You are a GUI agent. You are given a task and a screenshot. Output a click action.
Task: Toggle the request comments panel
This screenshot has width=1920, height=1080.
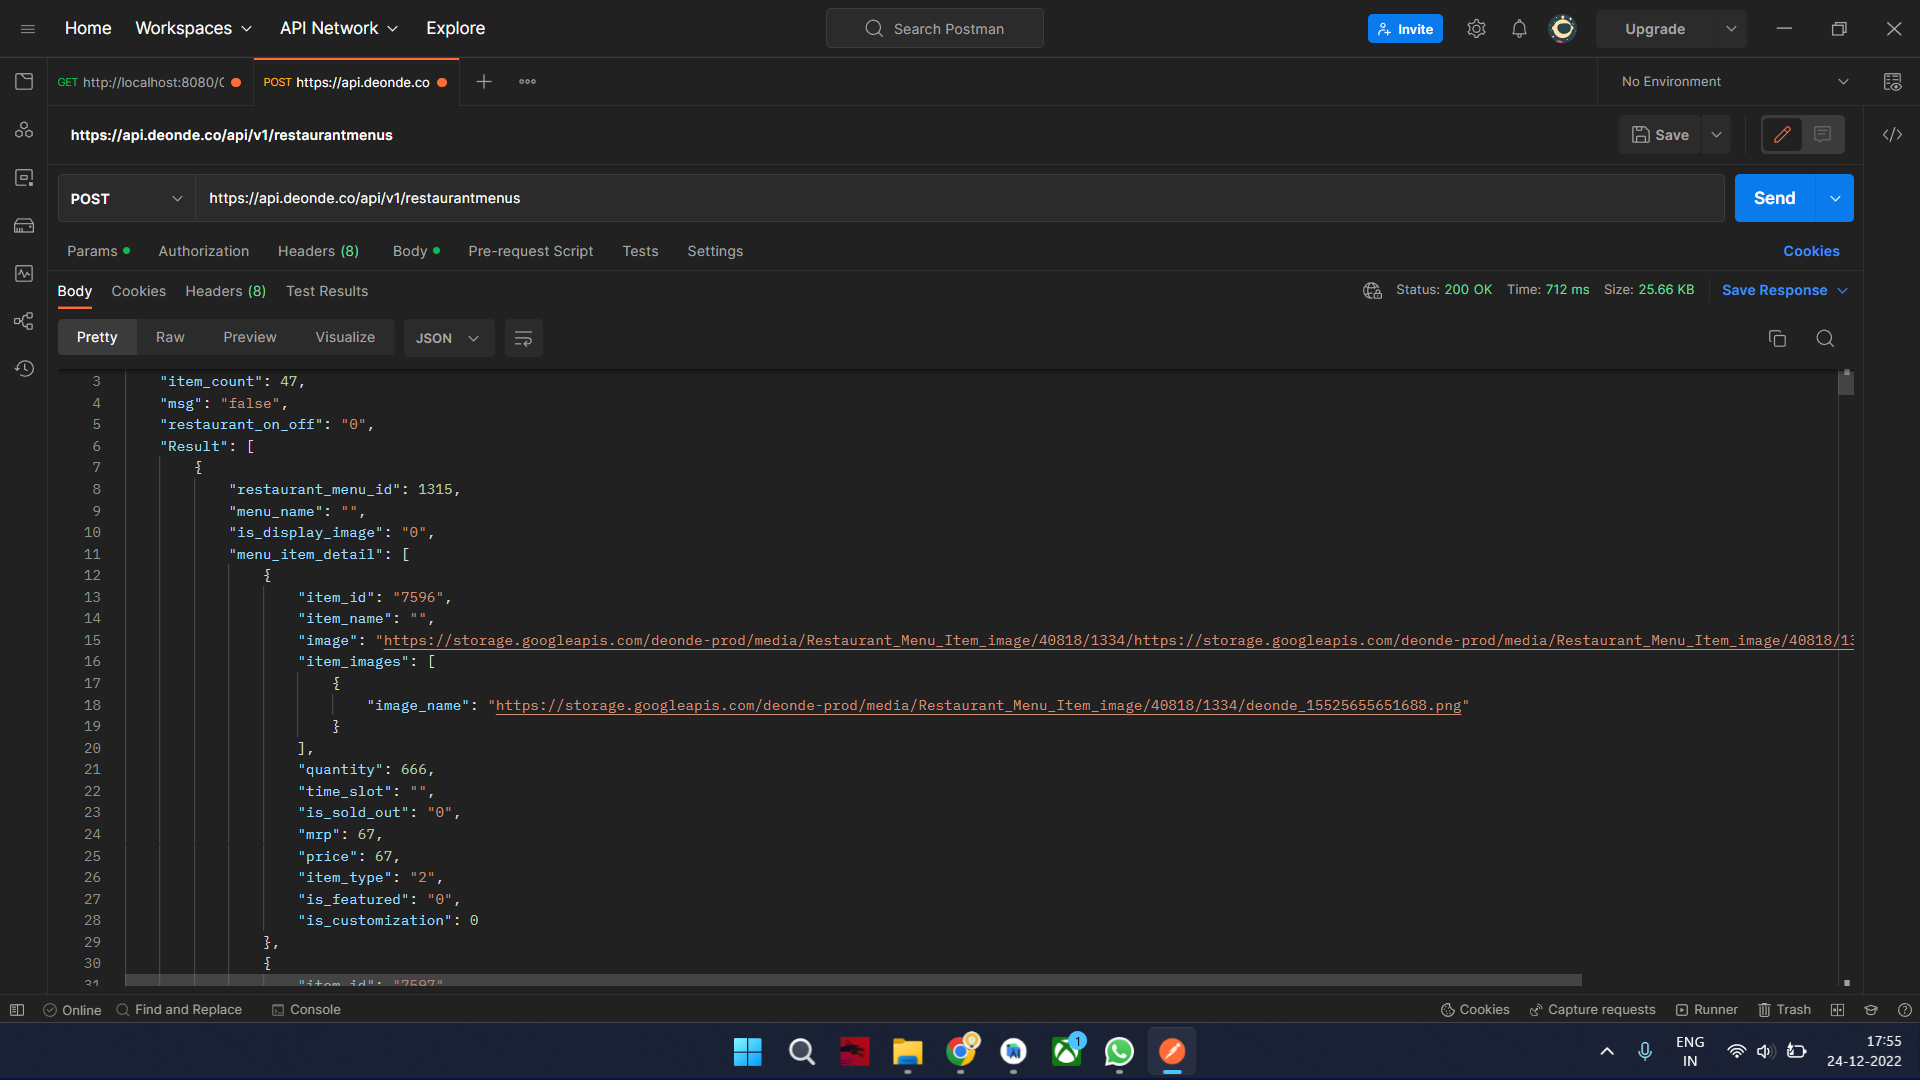tap(1822, 134)
